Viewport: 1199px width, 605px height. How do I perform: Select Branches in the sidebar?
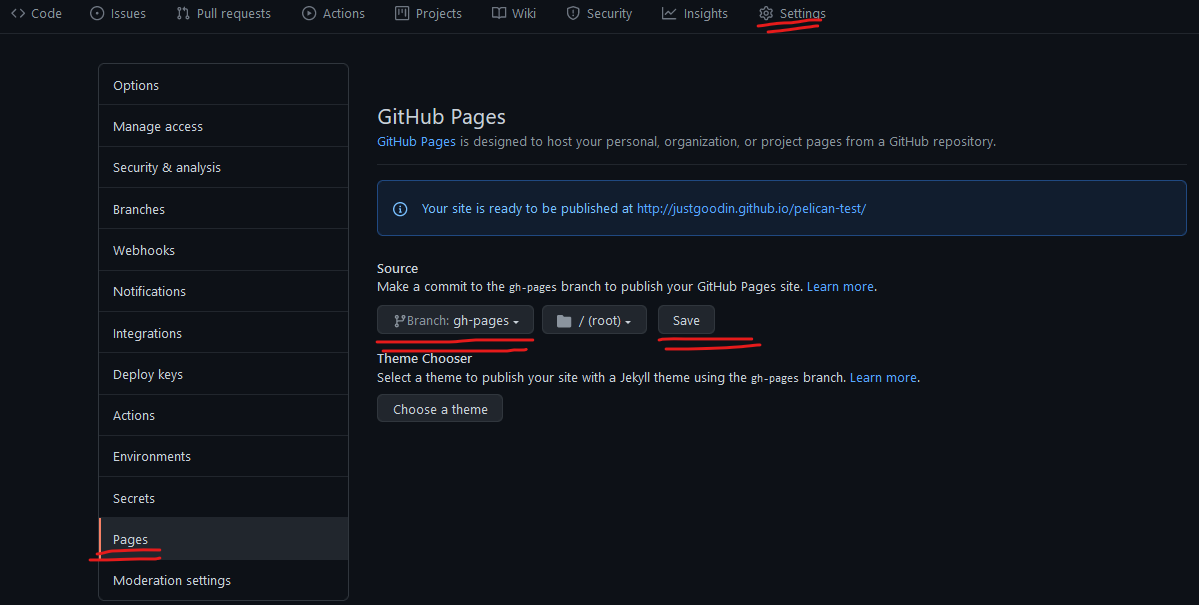point(138,208)
